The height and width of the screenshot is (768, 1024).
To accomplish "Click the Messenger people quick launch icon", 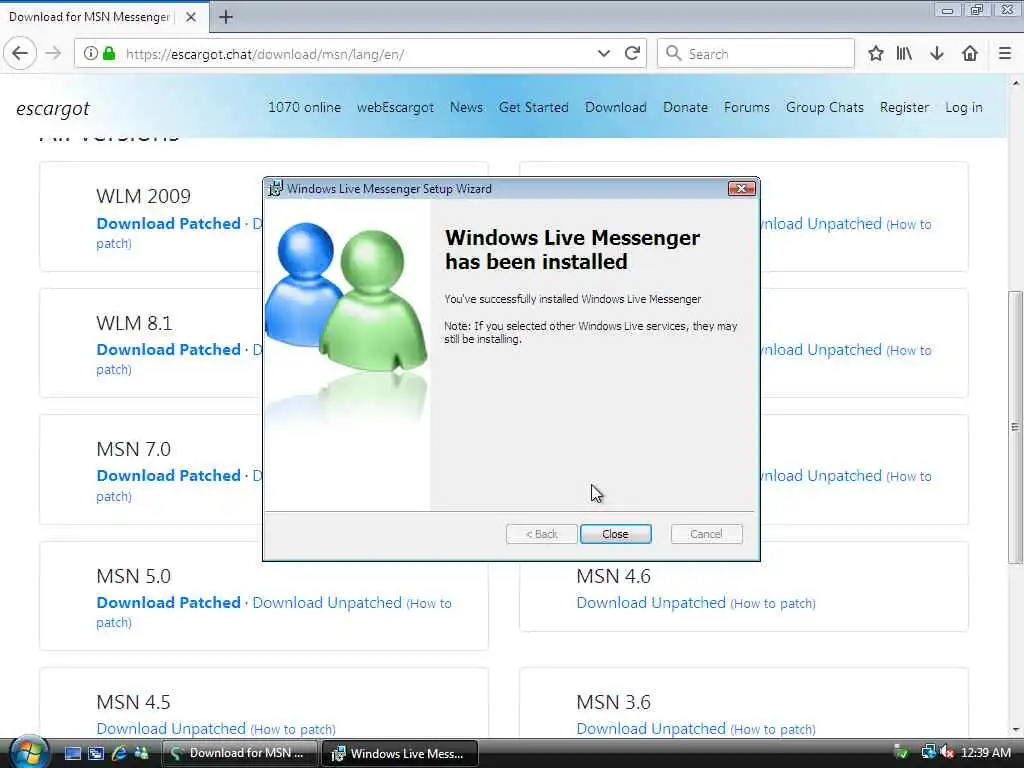I will click(141, 753).
